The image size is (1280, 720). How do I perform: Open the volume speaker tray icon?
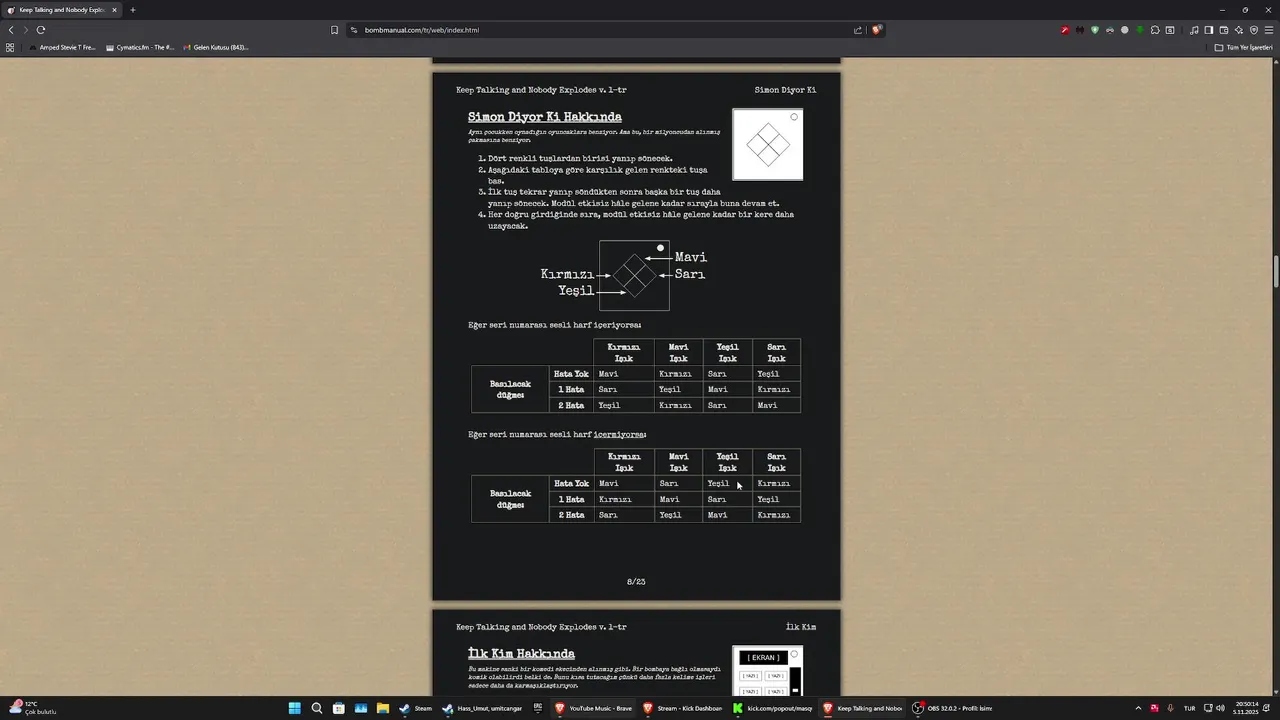pos(1220,708)
